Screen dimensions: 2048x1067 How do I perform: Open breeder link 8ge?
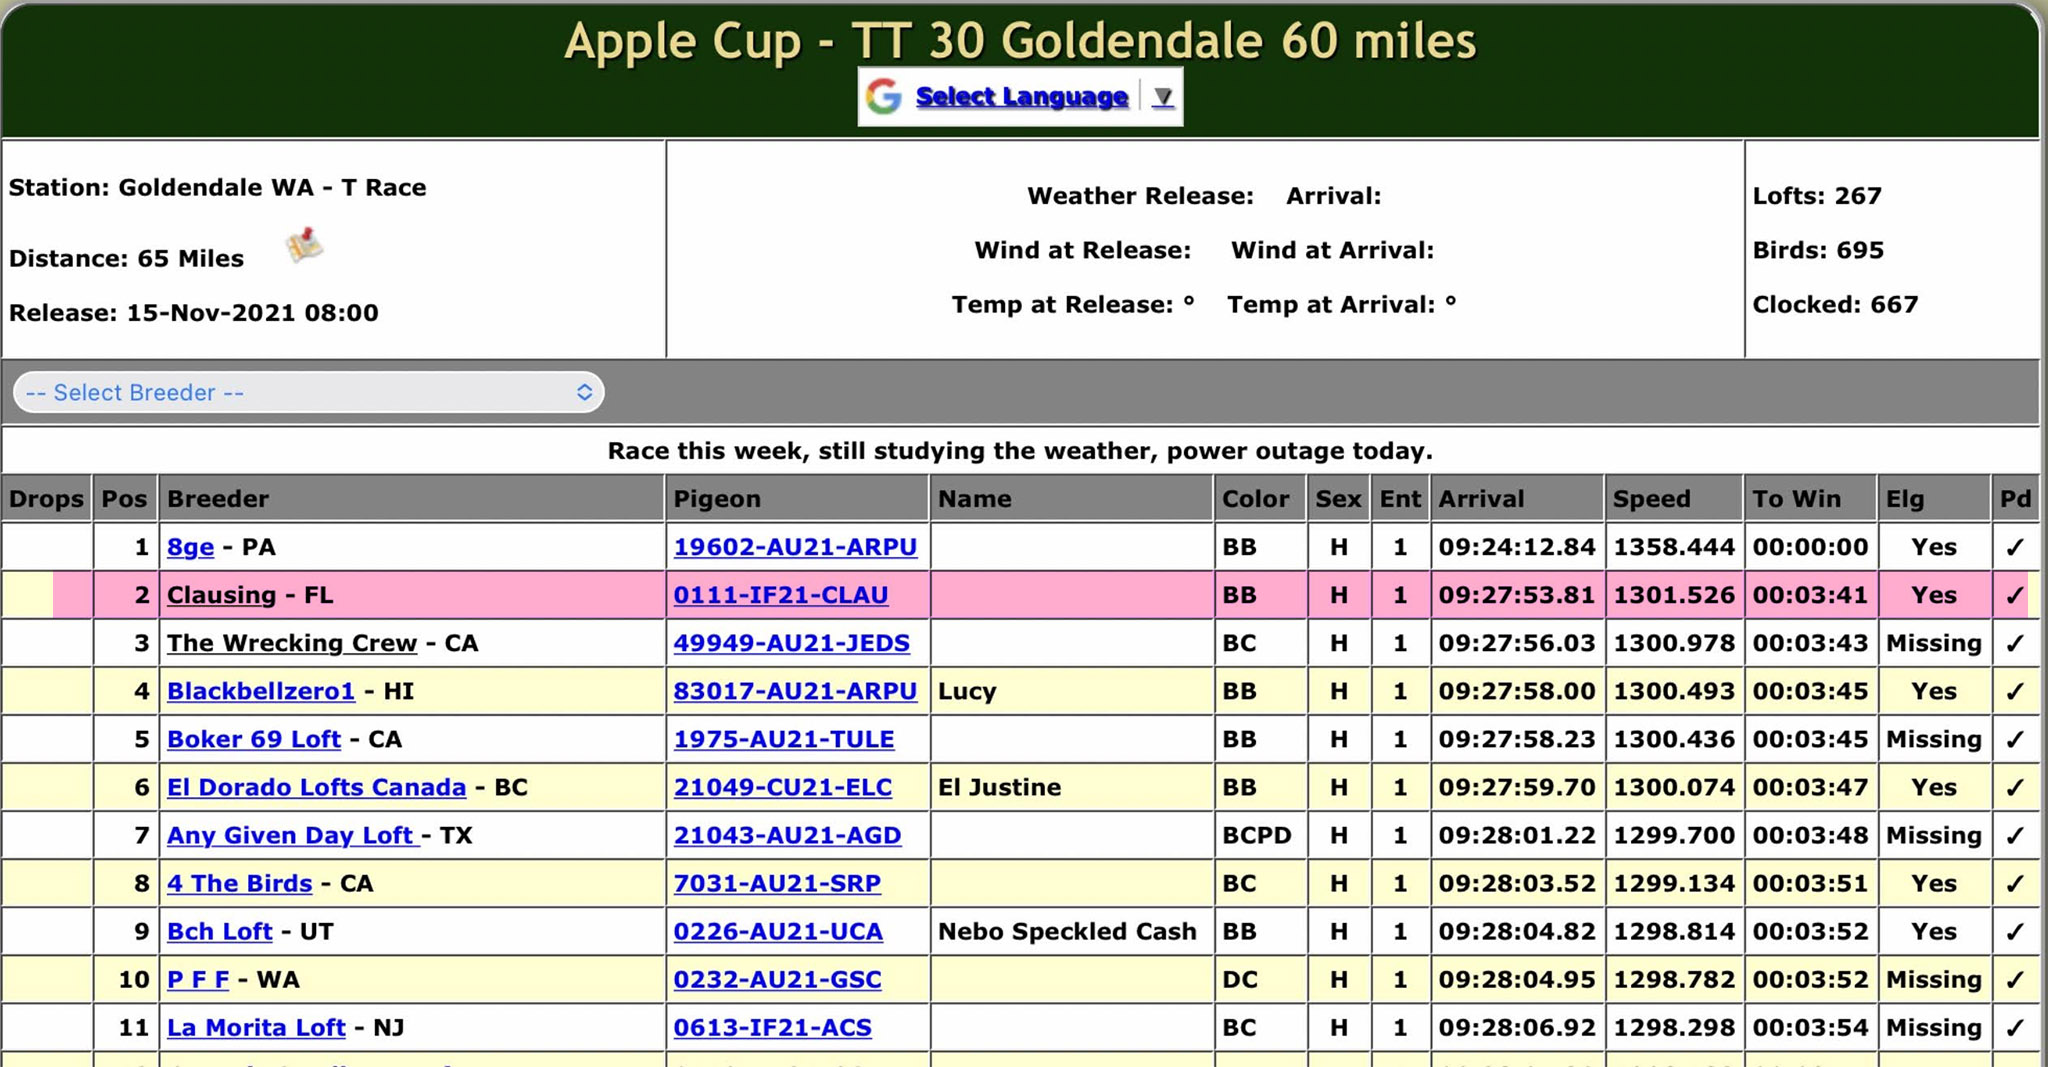[x=190, y=548]
